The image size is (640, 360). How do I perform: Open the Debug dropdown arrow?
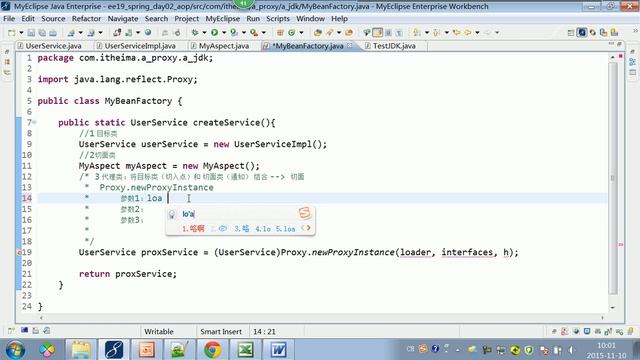[x=204, y=33]
